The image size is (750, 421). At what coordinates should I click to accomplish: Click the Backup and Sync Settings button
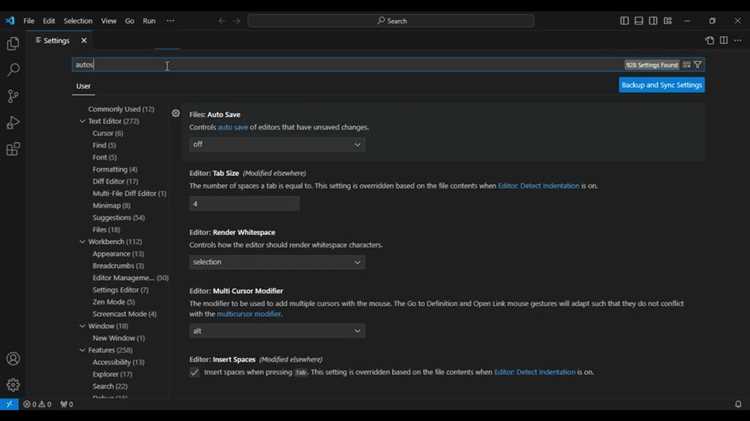tap(661, 85)
